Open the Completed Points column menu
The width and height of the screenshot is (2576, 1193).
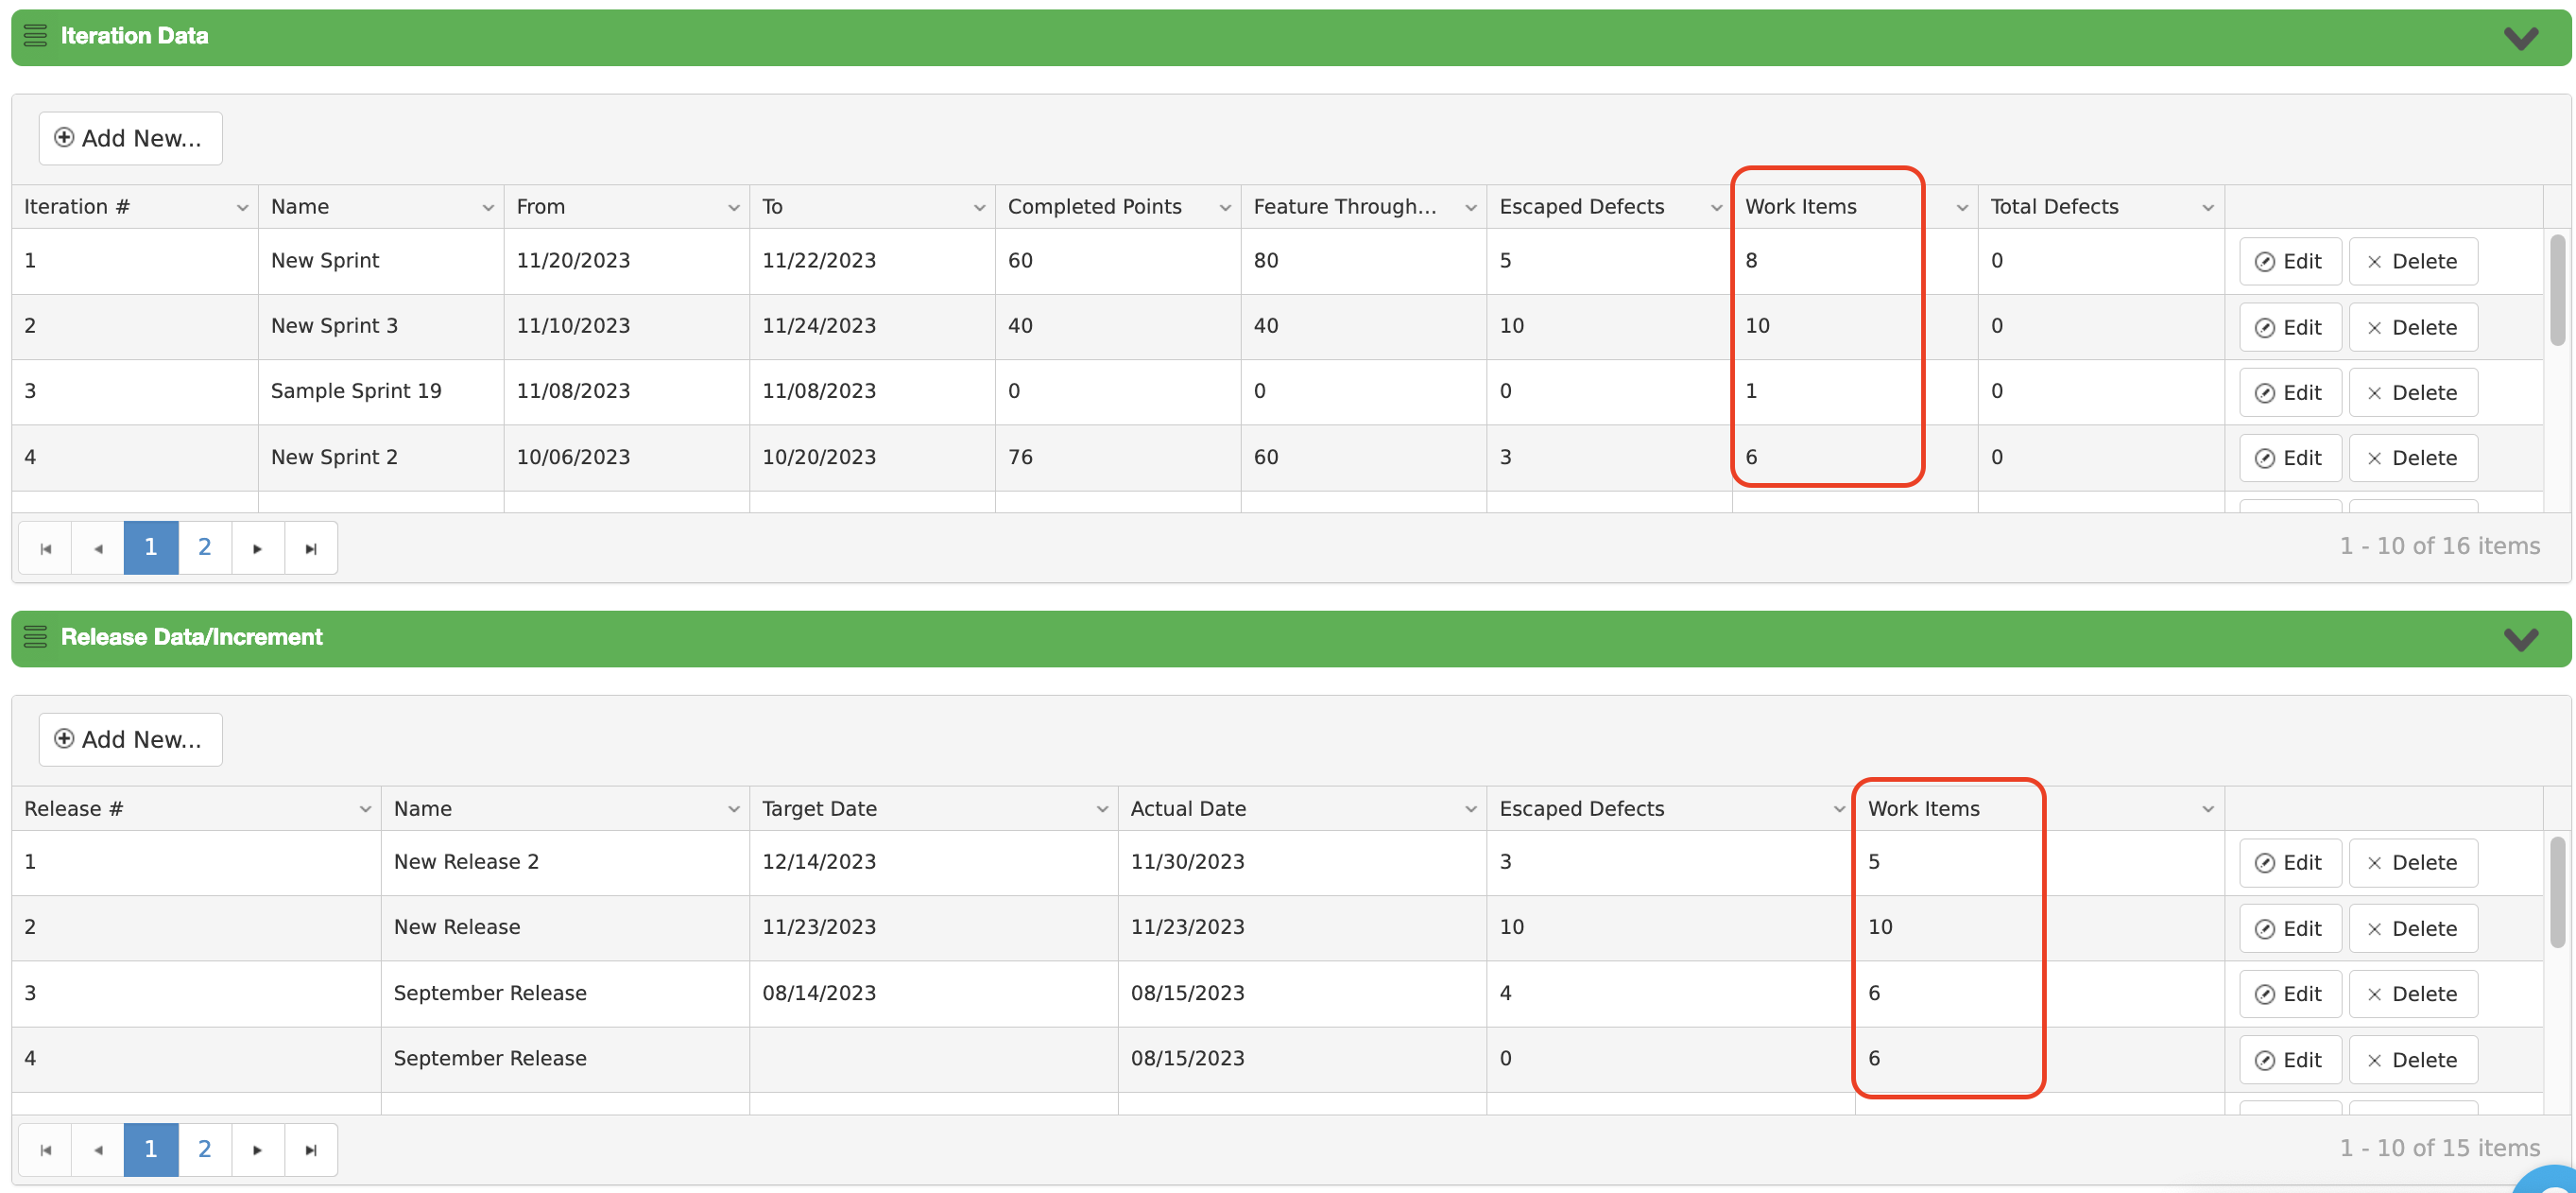pos(1225,207)
